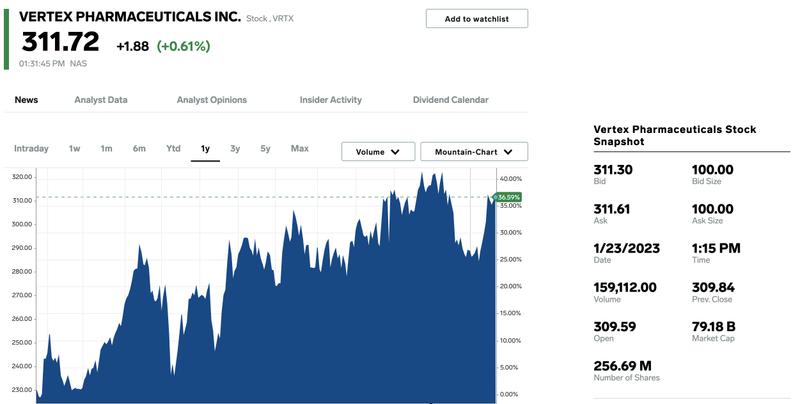Open the Analyst Opinions tab
This screenshot has height=404, width=800.
(212, 100)
